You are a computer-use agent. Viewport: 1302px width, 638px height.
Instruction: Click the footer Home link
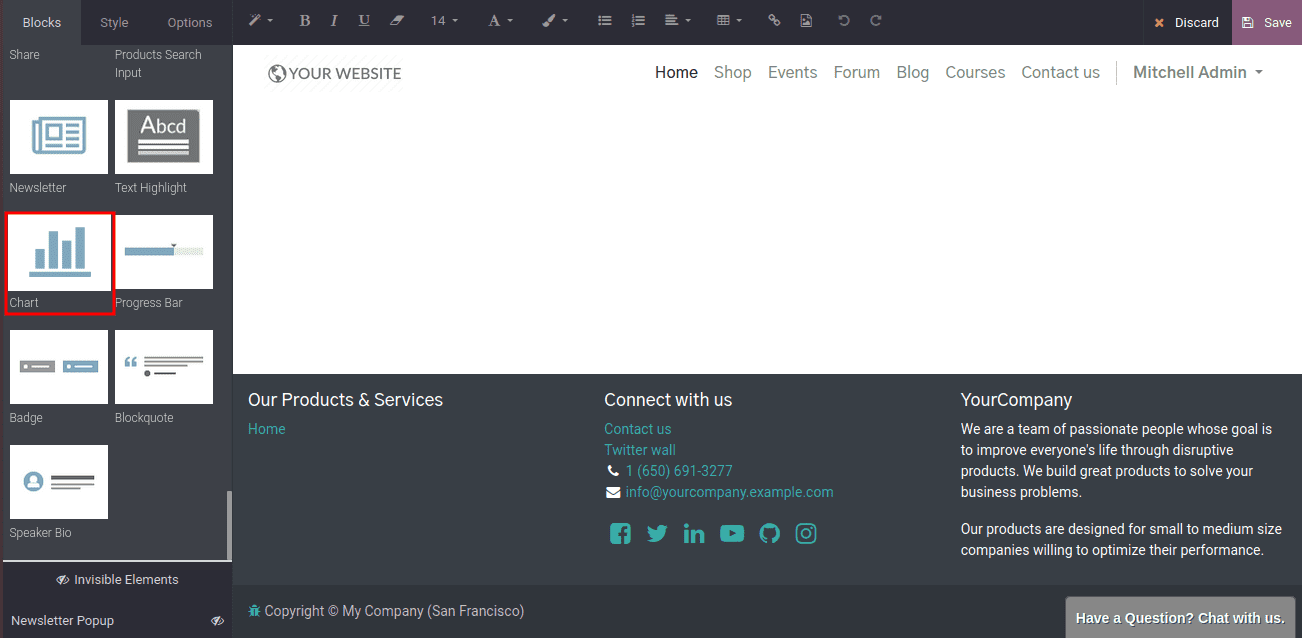(x=267, y=429)
